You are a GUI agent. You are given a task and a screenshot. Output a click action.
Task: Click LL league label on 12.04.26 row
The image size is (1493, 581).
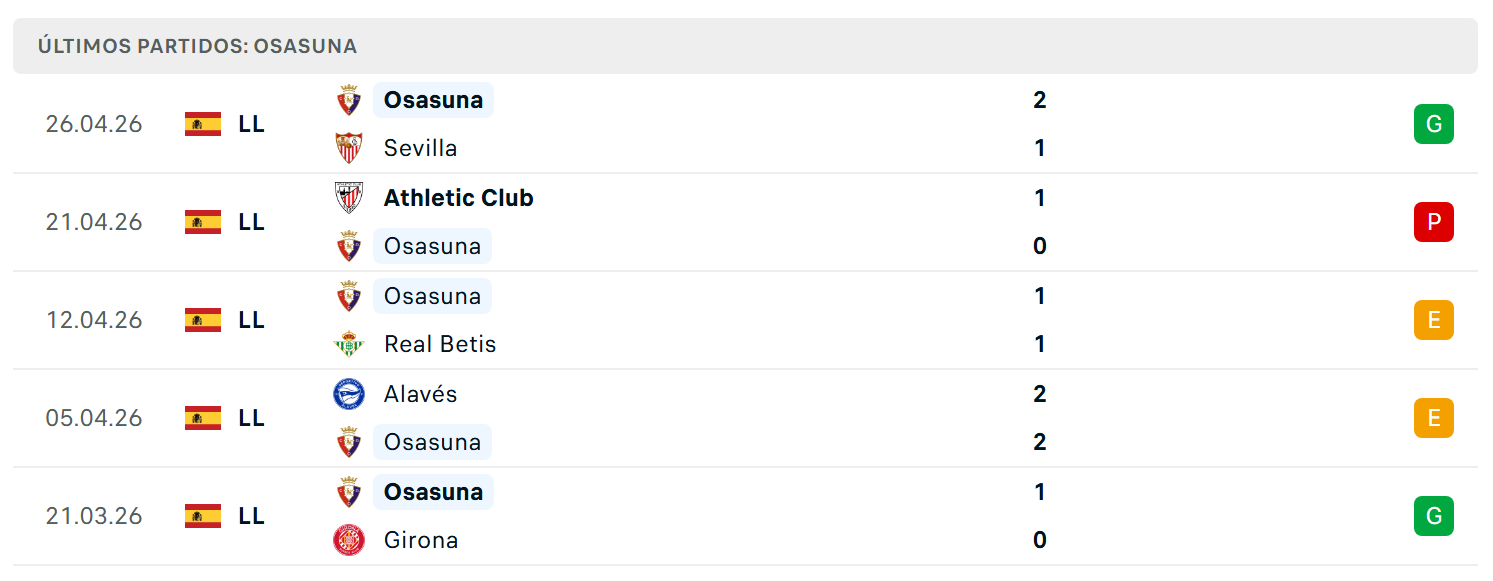coord(251,320)
